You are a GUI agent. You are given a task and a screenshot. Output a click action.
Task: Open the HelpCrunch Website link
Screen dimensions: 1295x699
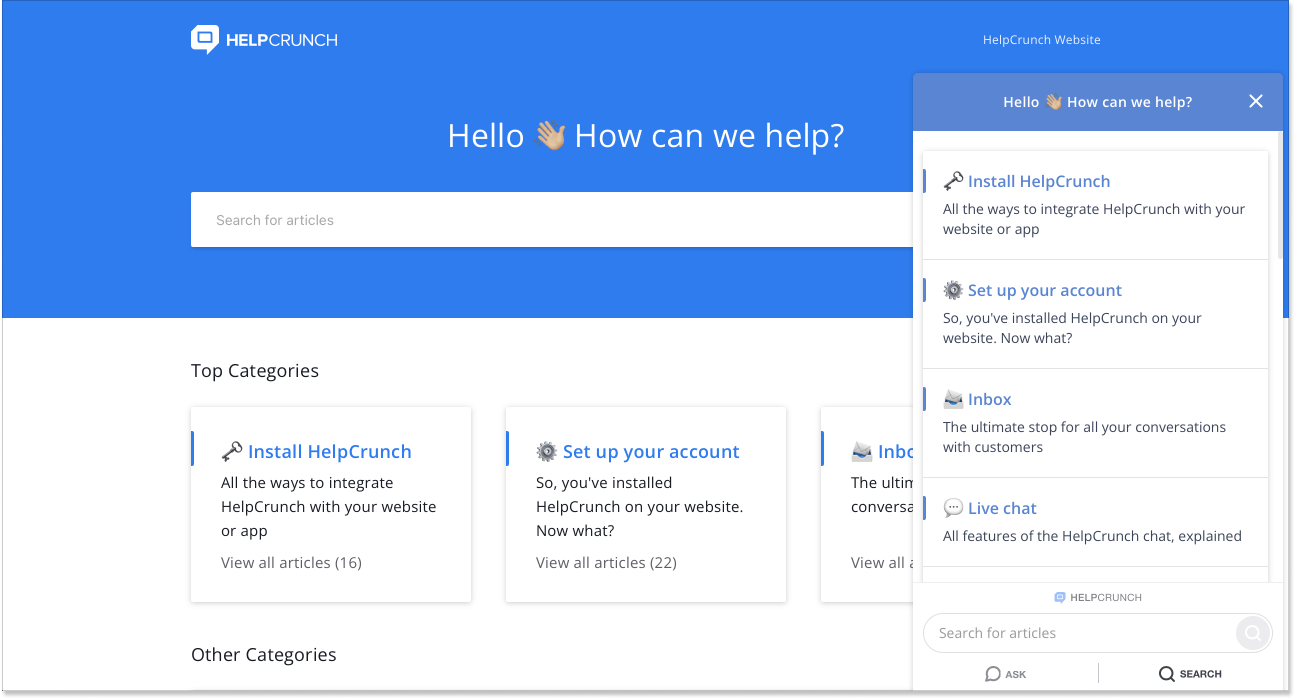(1041, 40)
